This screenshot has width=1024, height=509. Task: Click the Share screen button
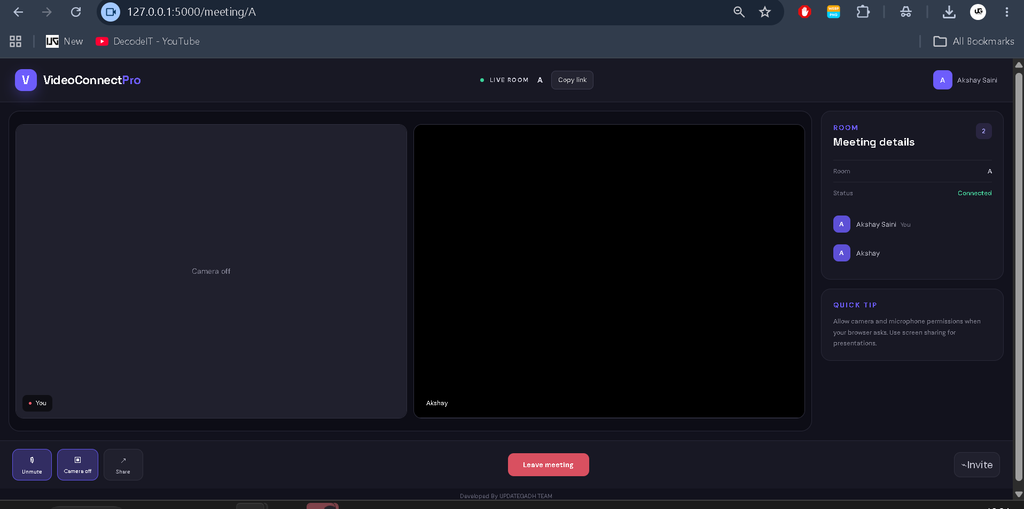coord(123,465)
